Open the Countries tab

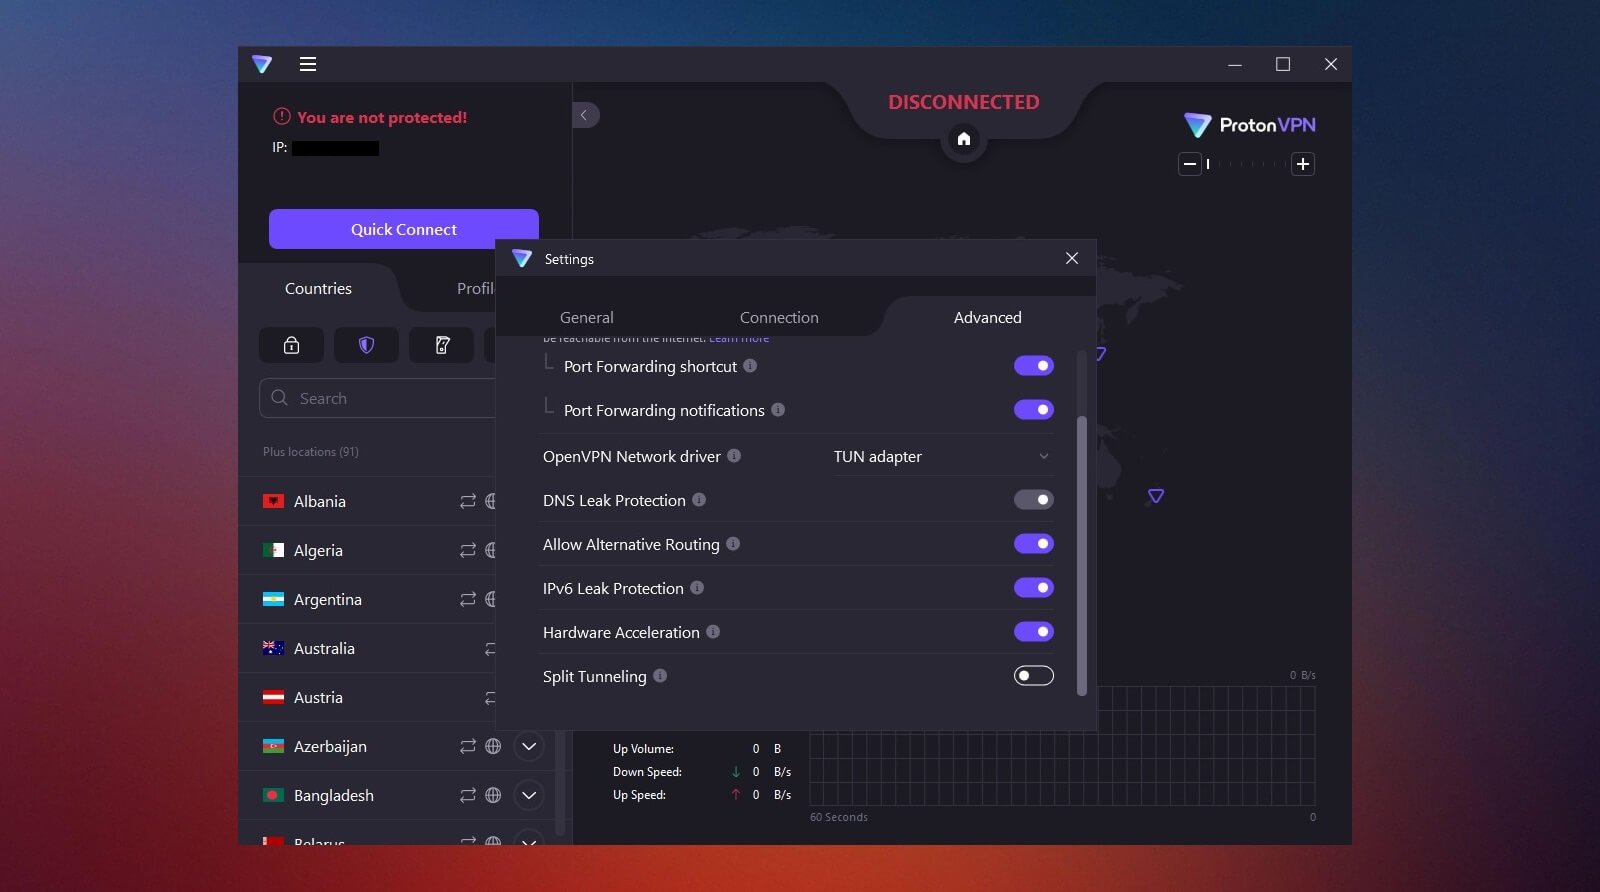318,288
